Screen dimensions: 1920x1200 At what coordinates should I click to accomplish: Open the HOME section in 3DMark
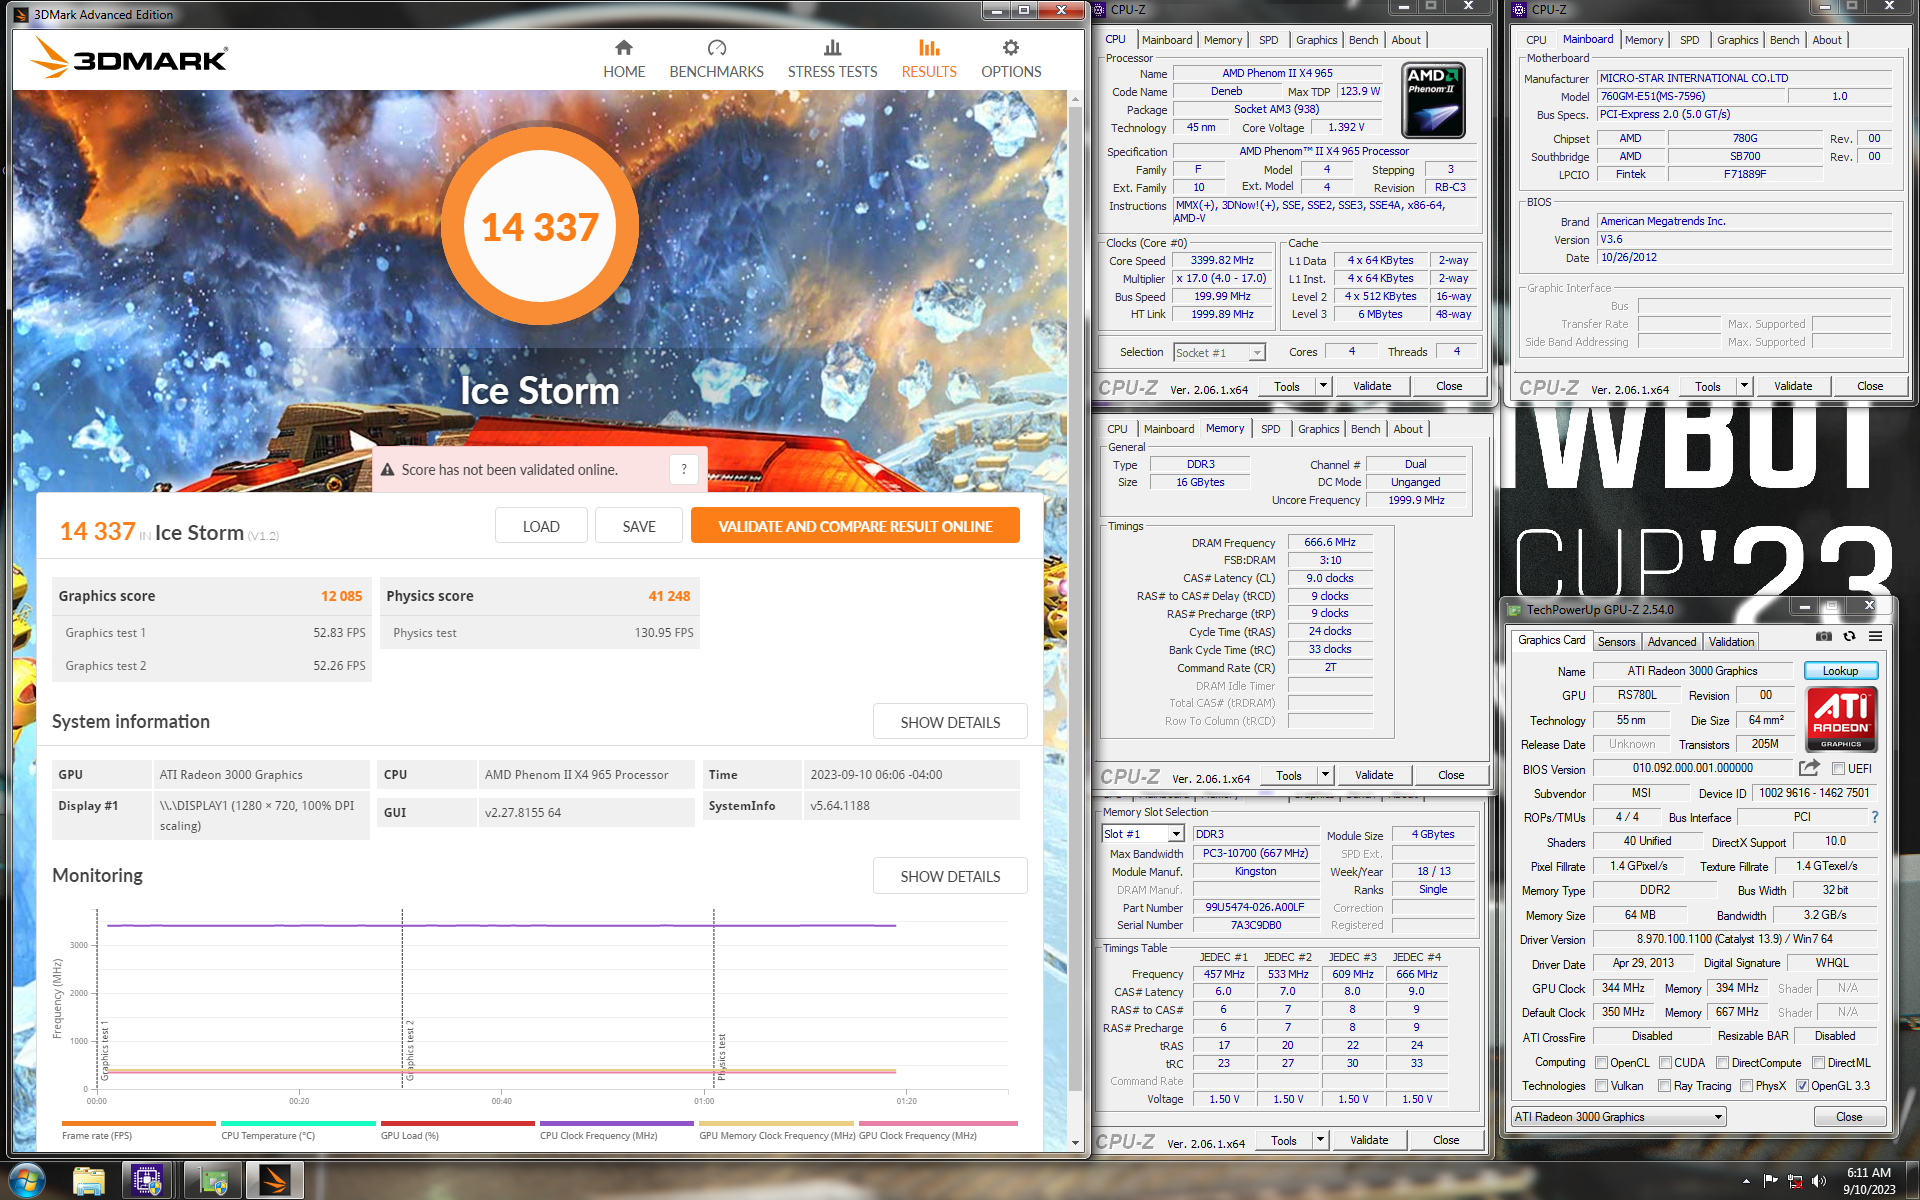click(x=624, y=59)
